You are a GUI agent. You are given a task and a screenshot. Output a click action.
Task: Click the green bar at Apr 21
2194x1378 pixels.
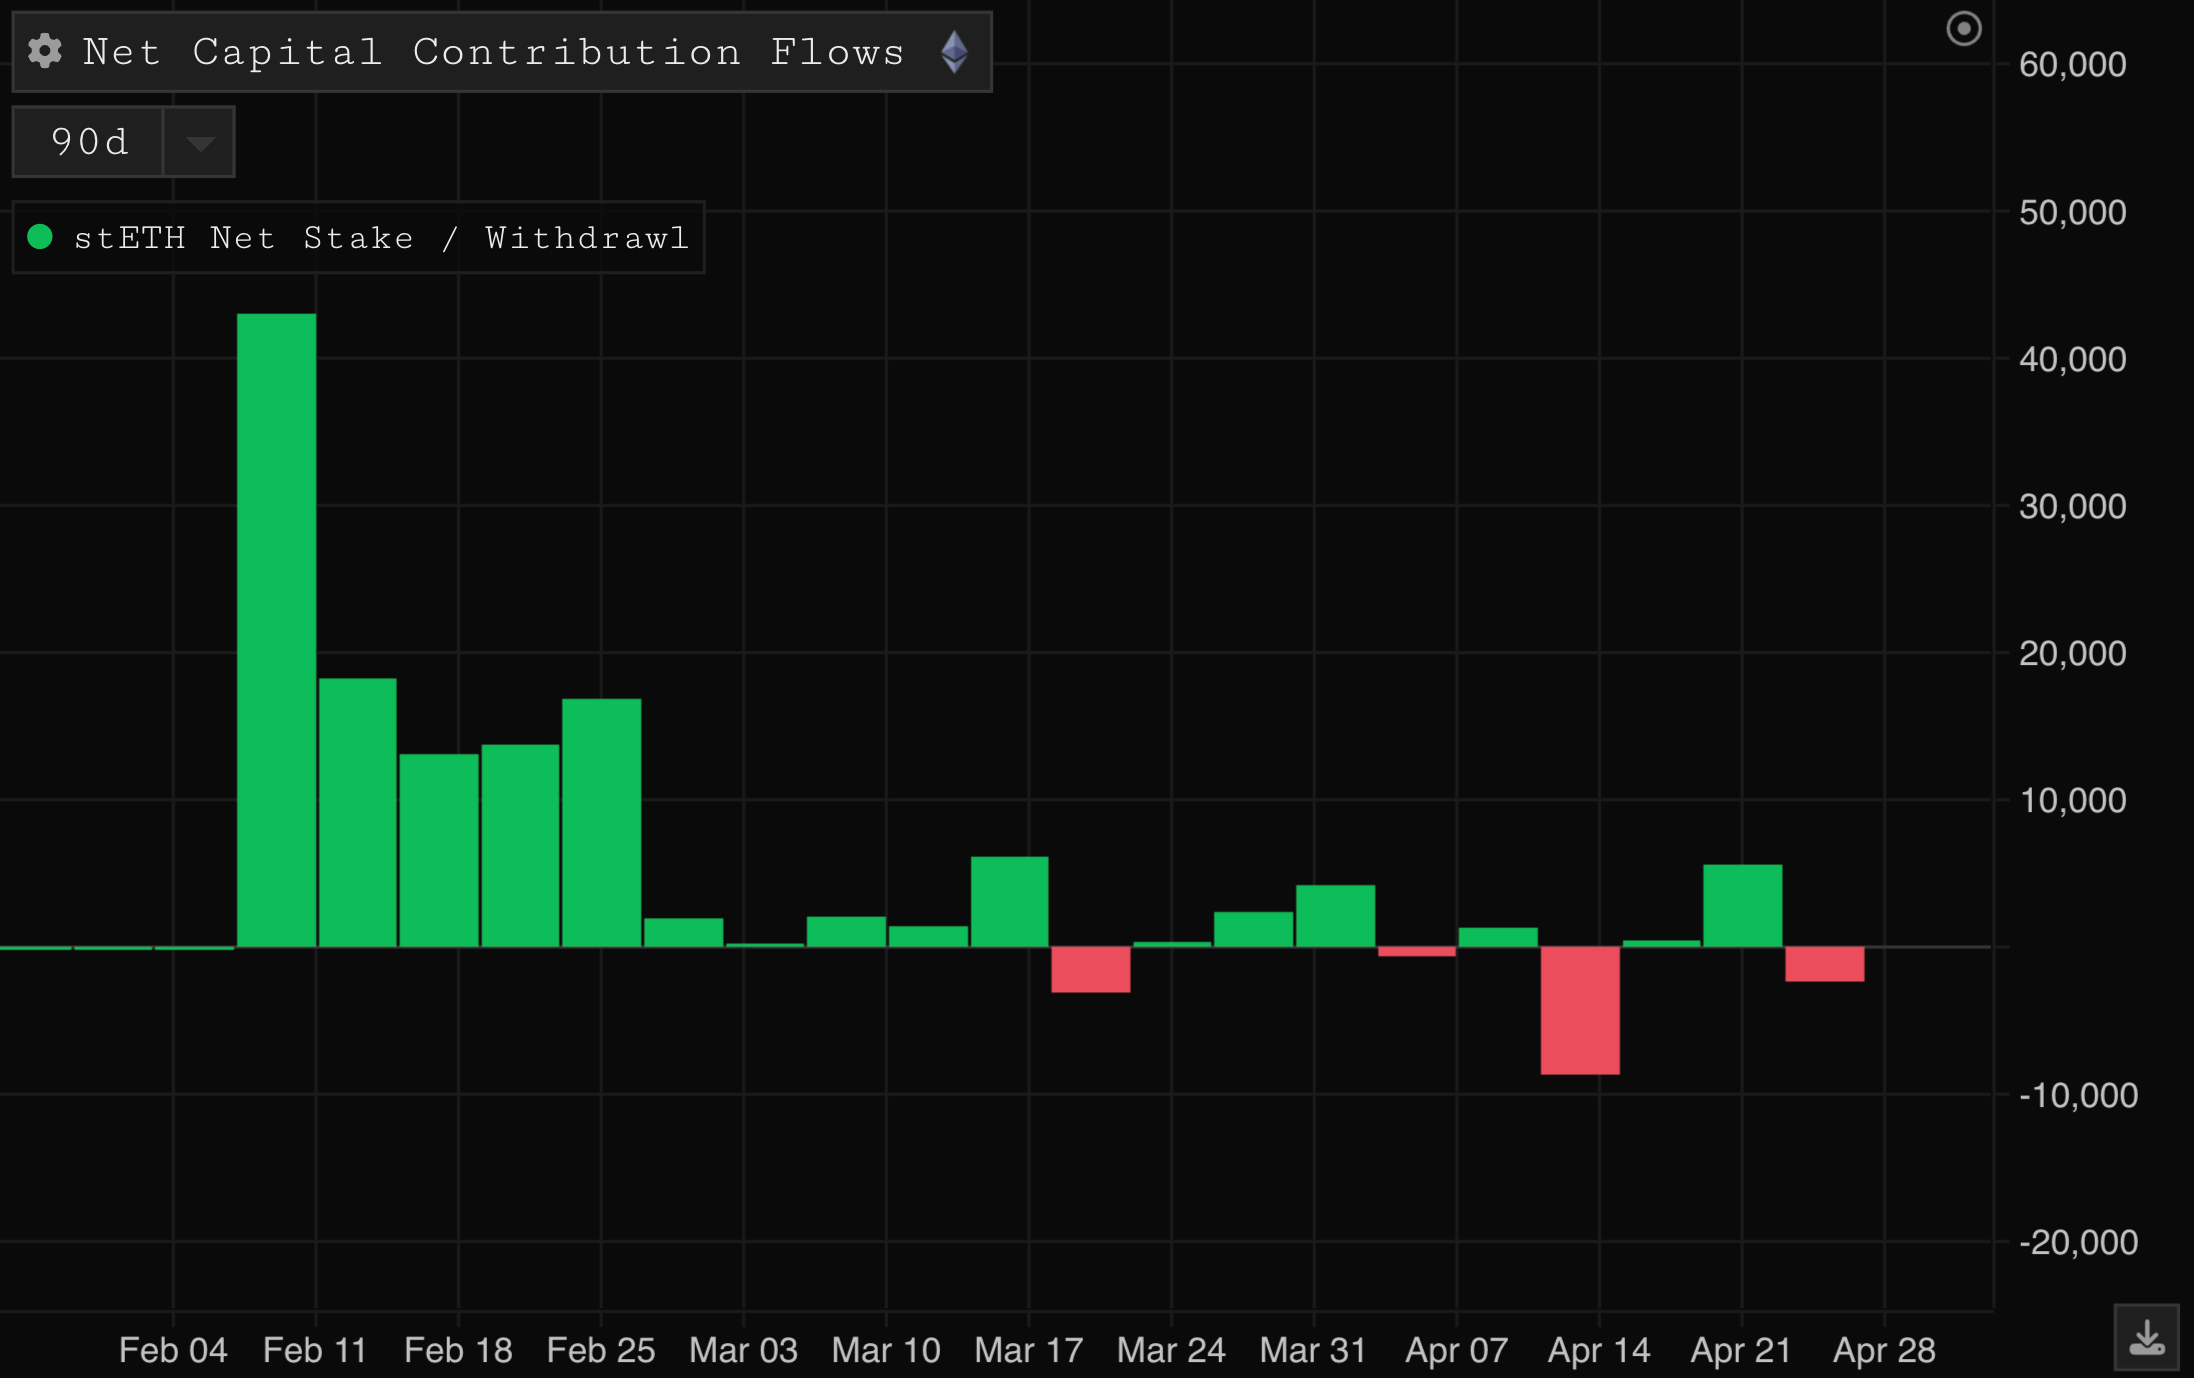tap(1742, 906)
